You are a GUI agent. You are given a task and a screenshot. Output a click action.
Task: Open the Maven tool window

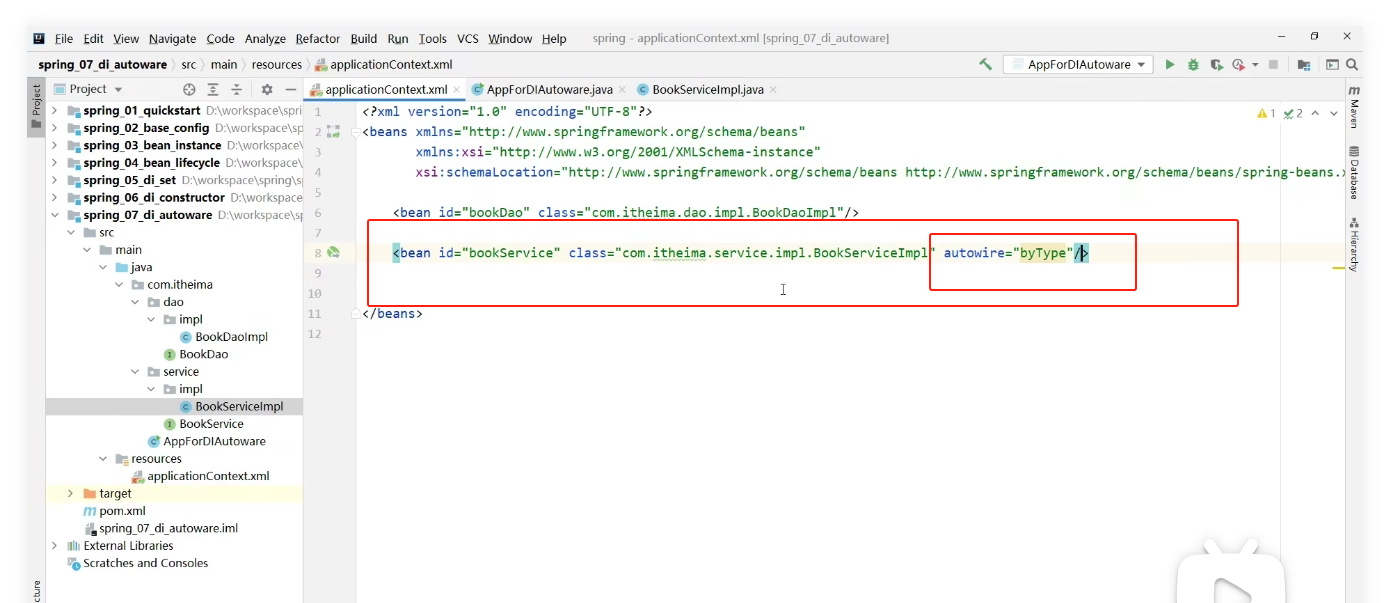(x=1354, y=105)
